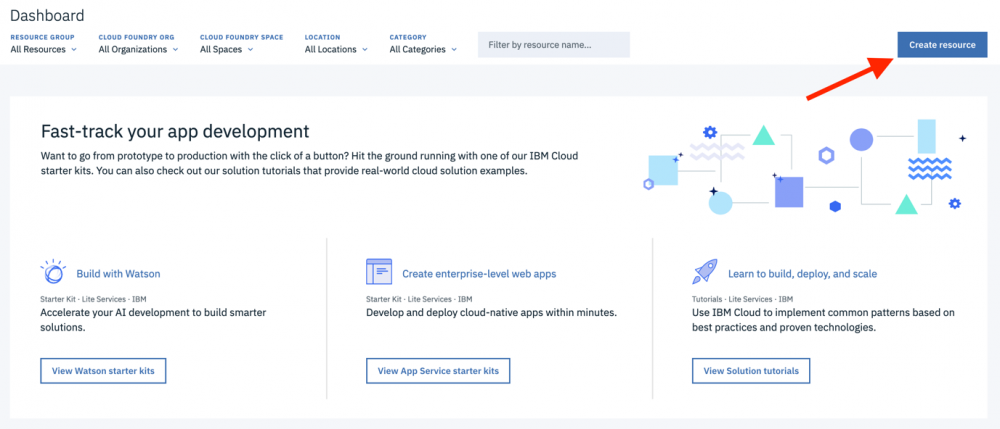Expand the All Categories dropdown

click(x=423, y=49)
